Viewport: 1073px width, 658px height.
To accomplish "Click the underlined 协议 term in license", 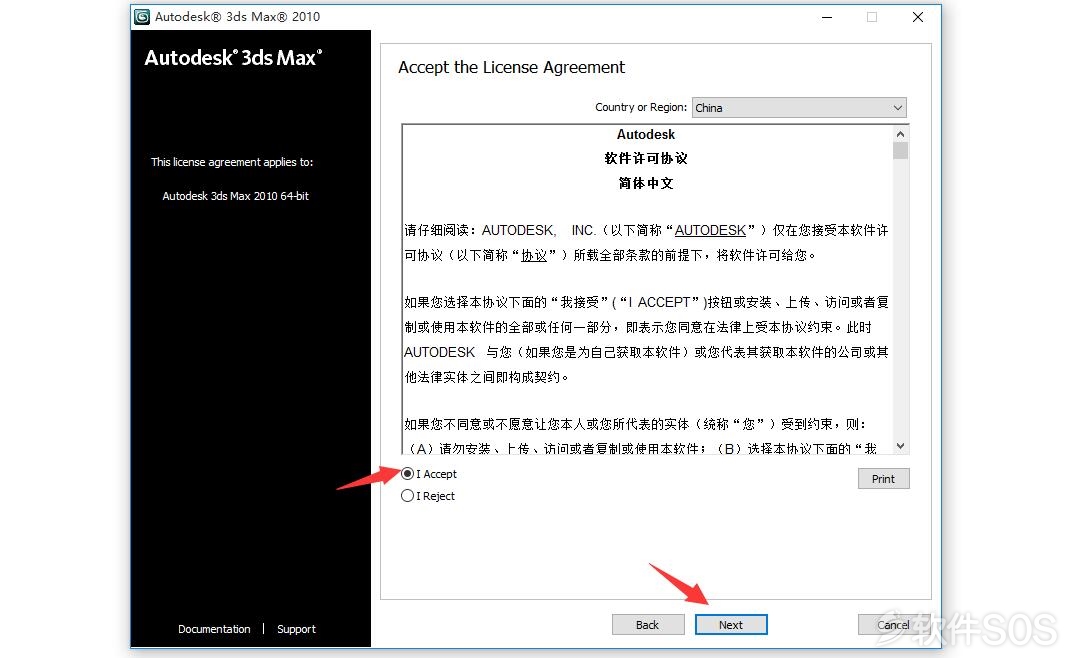I will pos(534,255).
